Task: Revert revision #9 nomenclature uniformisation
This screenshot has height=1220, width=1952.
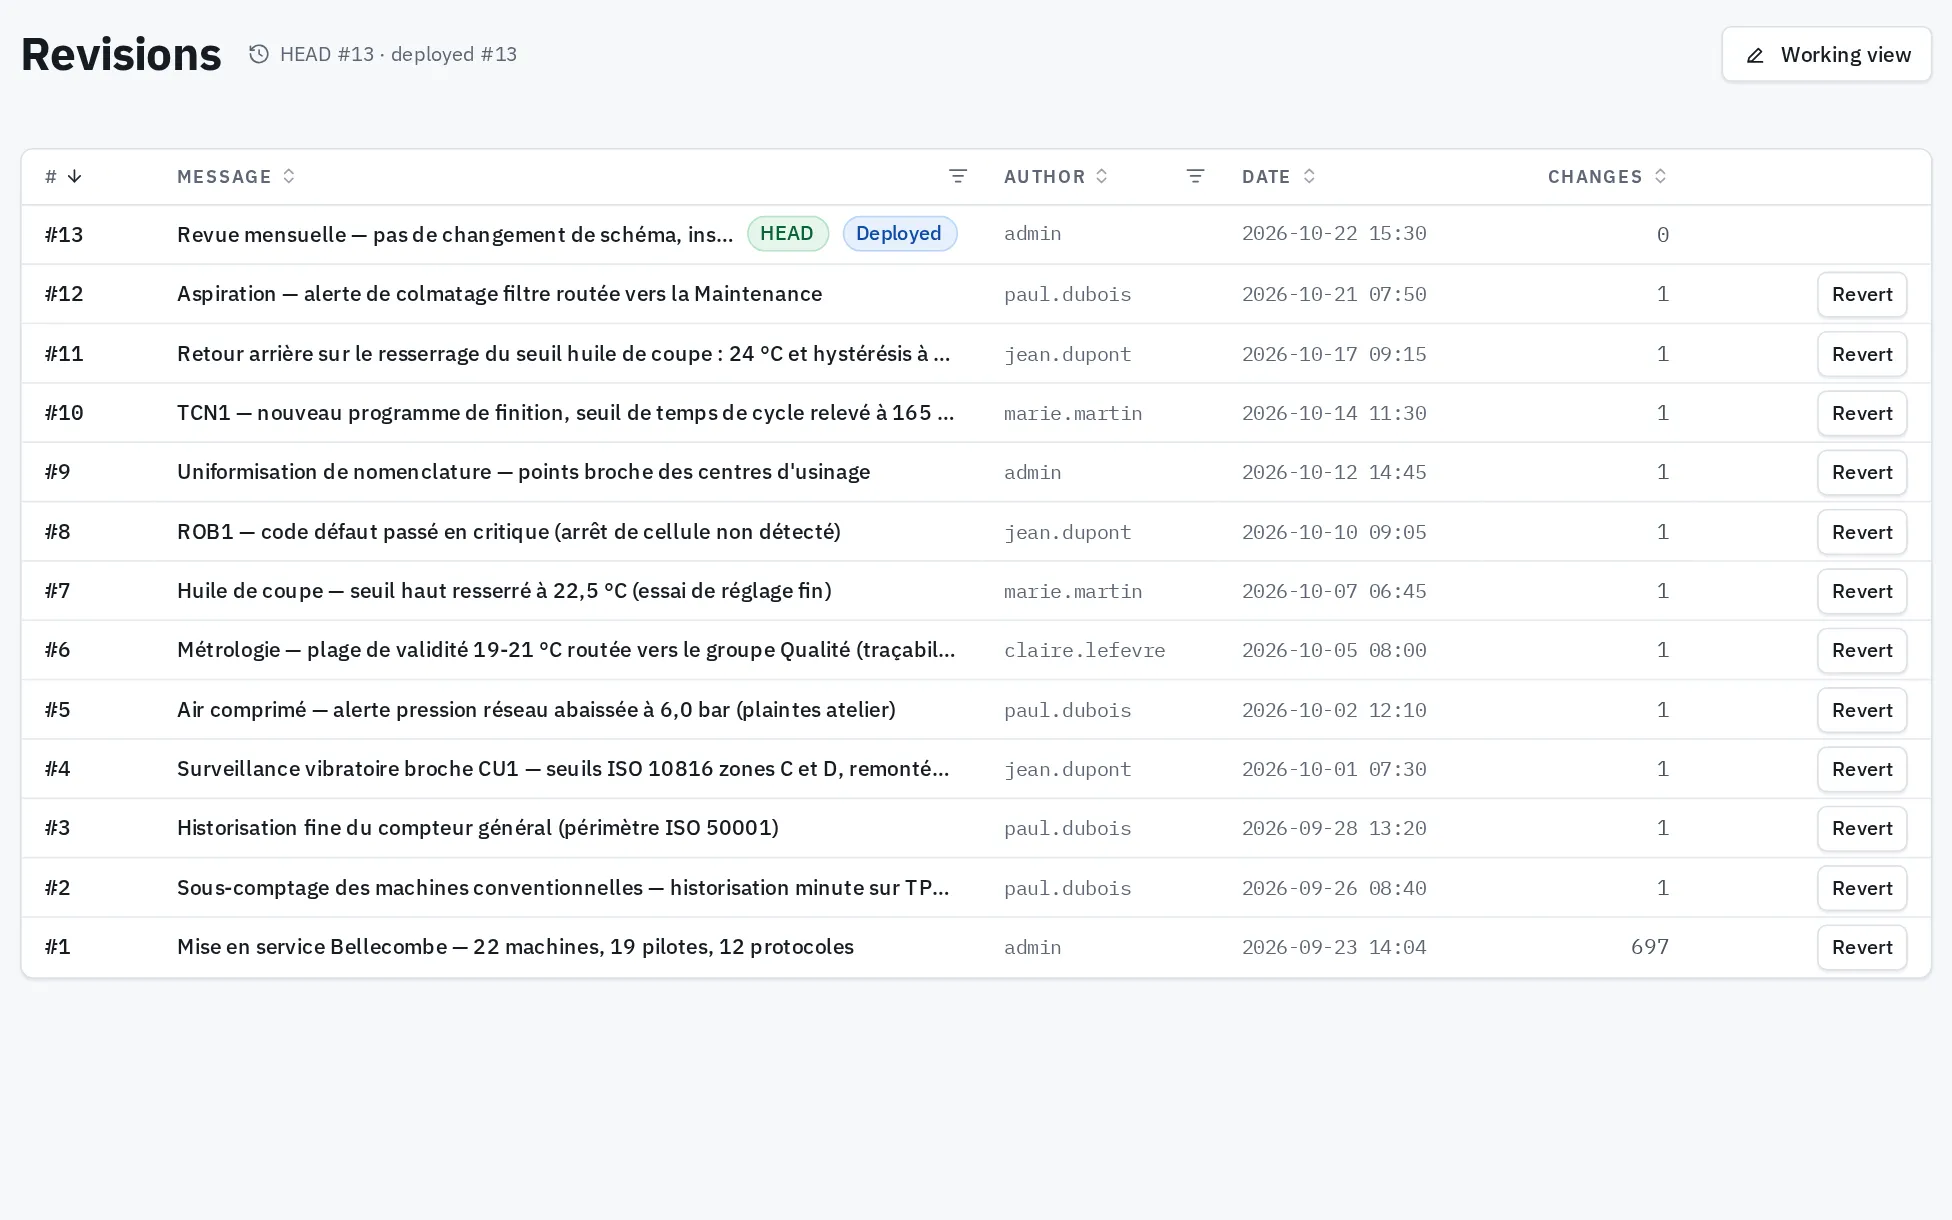Action: pyautogui.click(x=1862, y=472)
